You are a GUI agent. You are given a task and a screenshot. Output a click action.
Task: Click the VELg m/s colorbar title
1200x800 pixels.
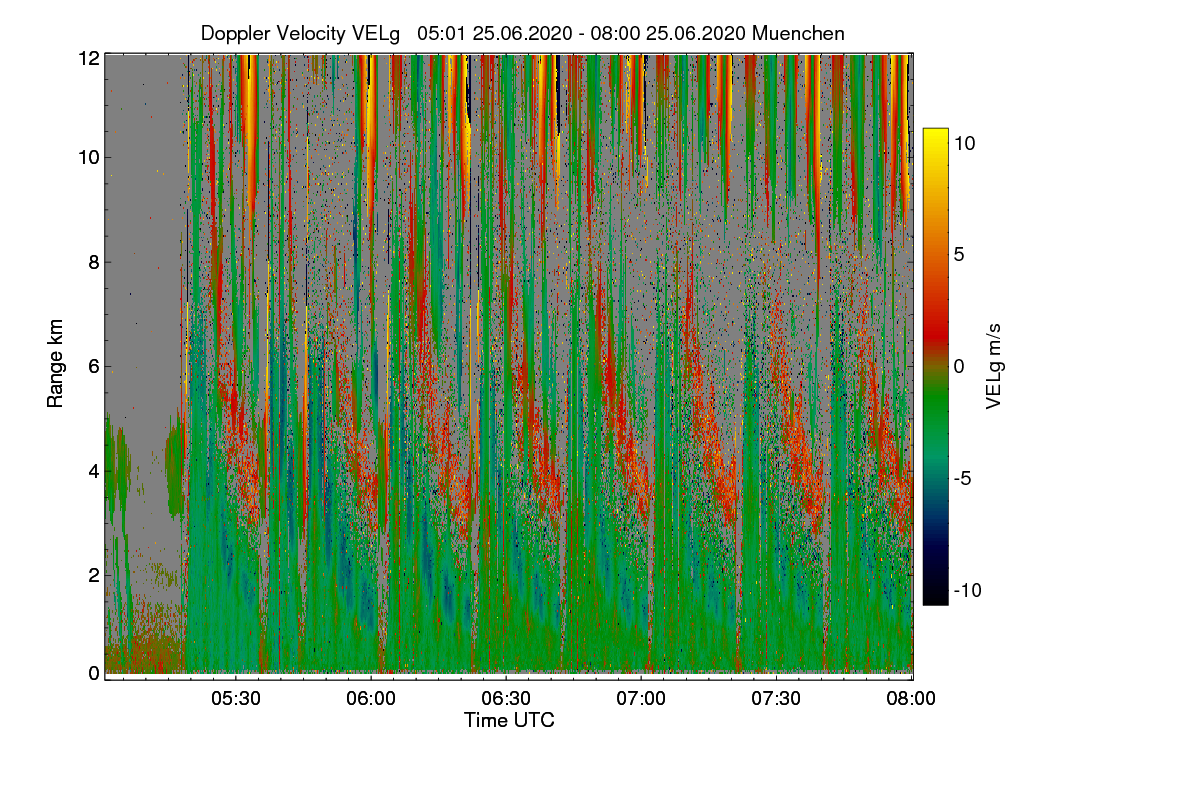point(994,366)
